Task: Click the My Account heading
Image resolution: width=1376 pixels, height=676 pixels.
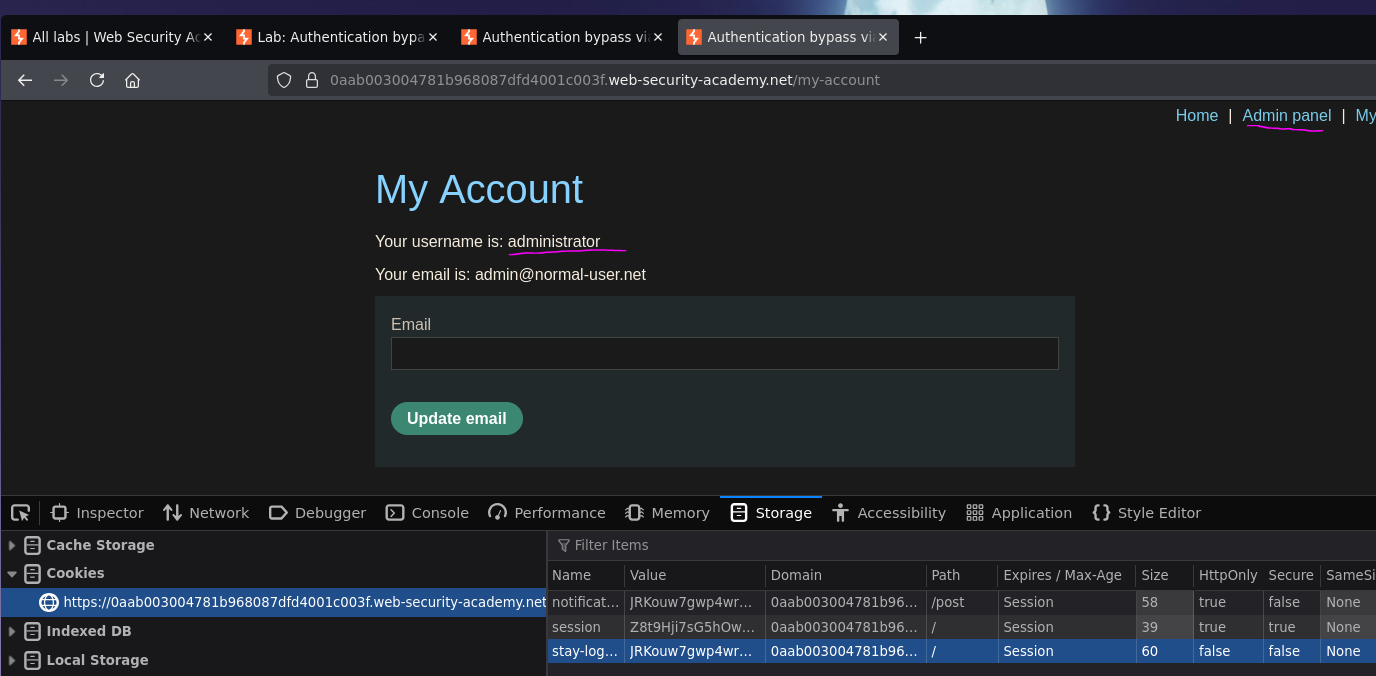Action: (x=479, y=190)
